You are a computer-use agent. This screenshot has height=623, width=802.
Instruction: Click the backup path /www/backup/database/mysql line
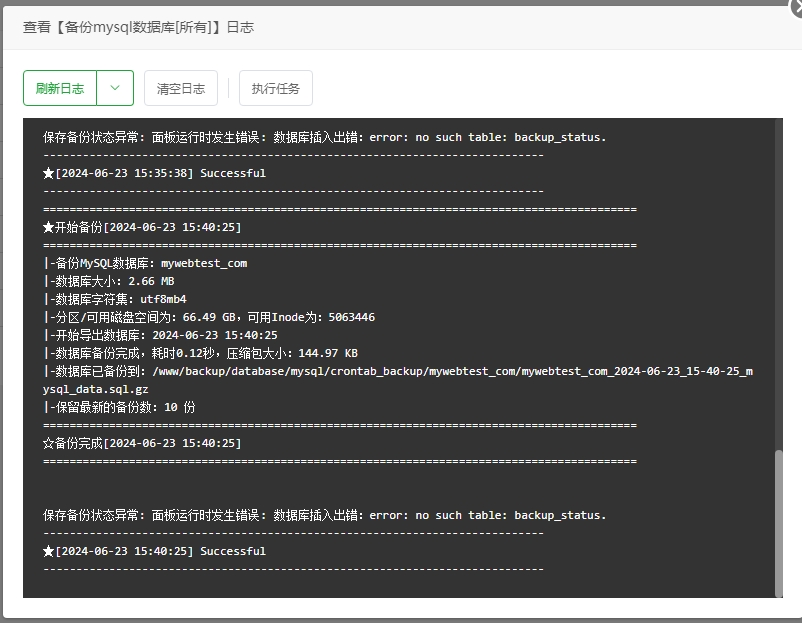click(x=398, y=371)
